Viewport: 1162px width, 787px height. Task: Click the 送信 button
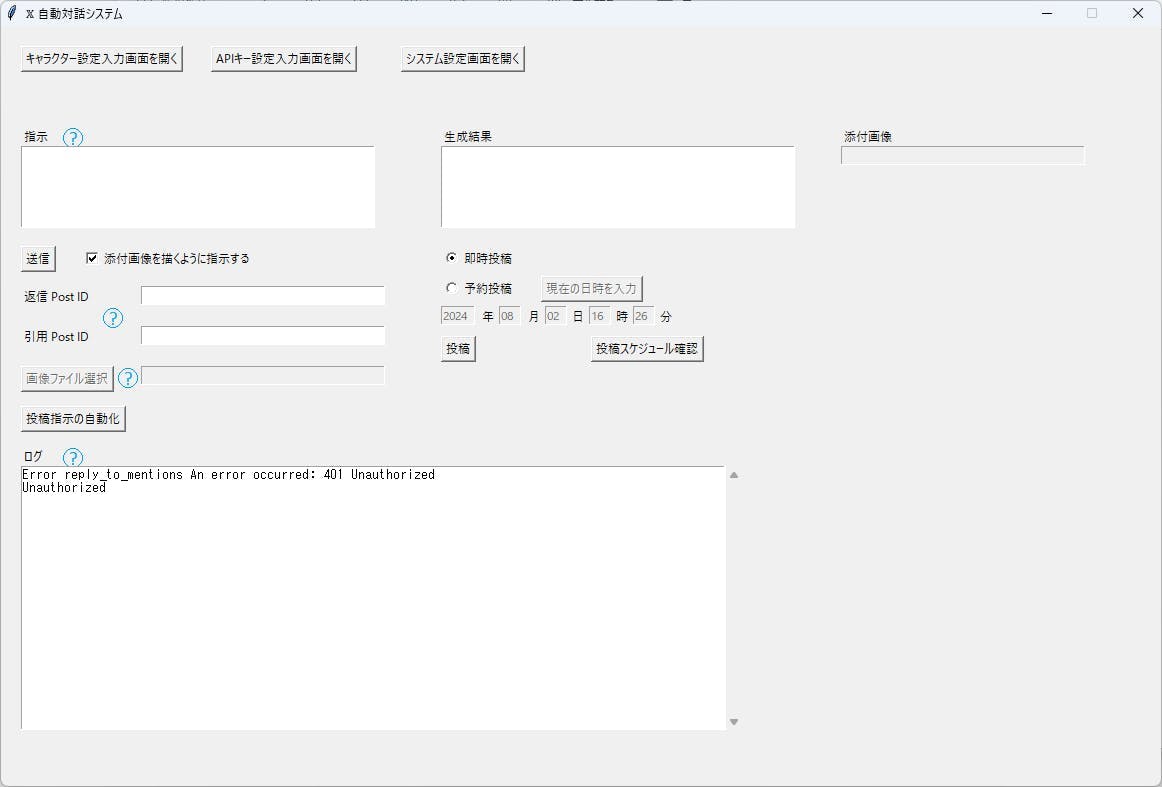click(x=37, y=258)
